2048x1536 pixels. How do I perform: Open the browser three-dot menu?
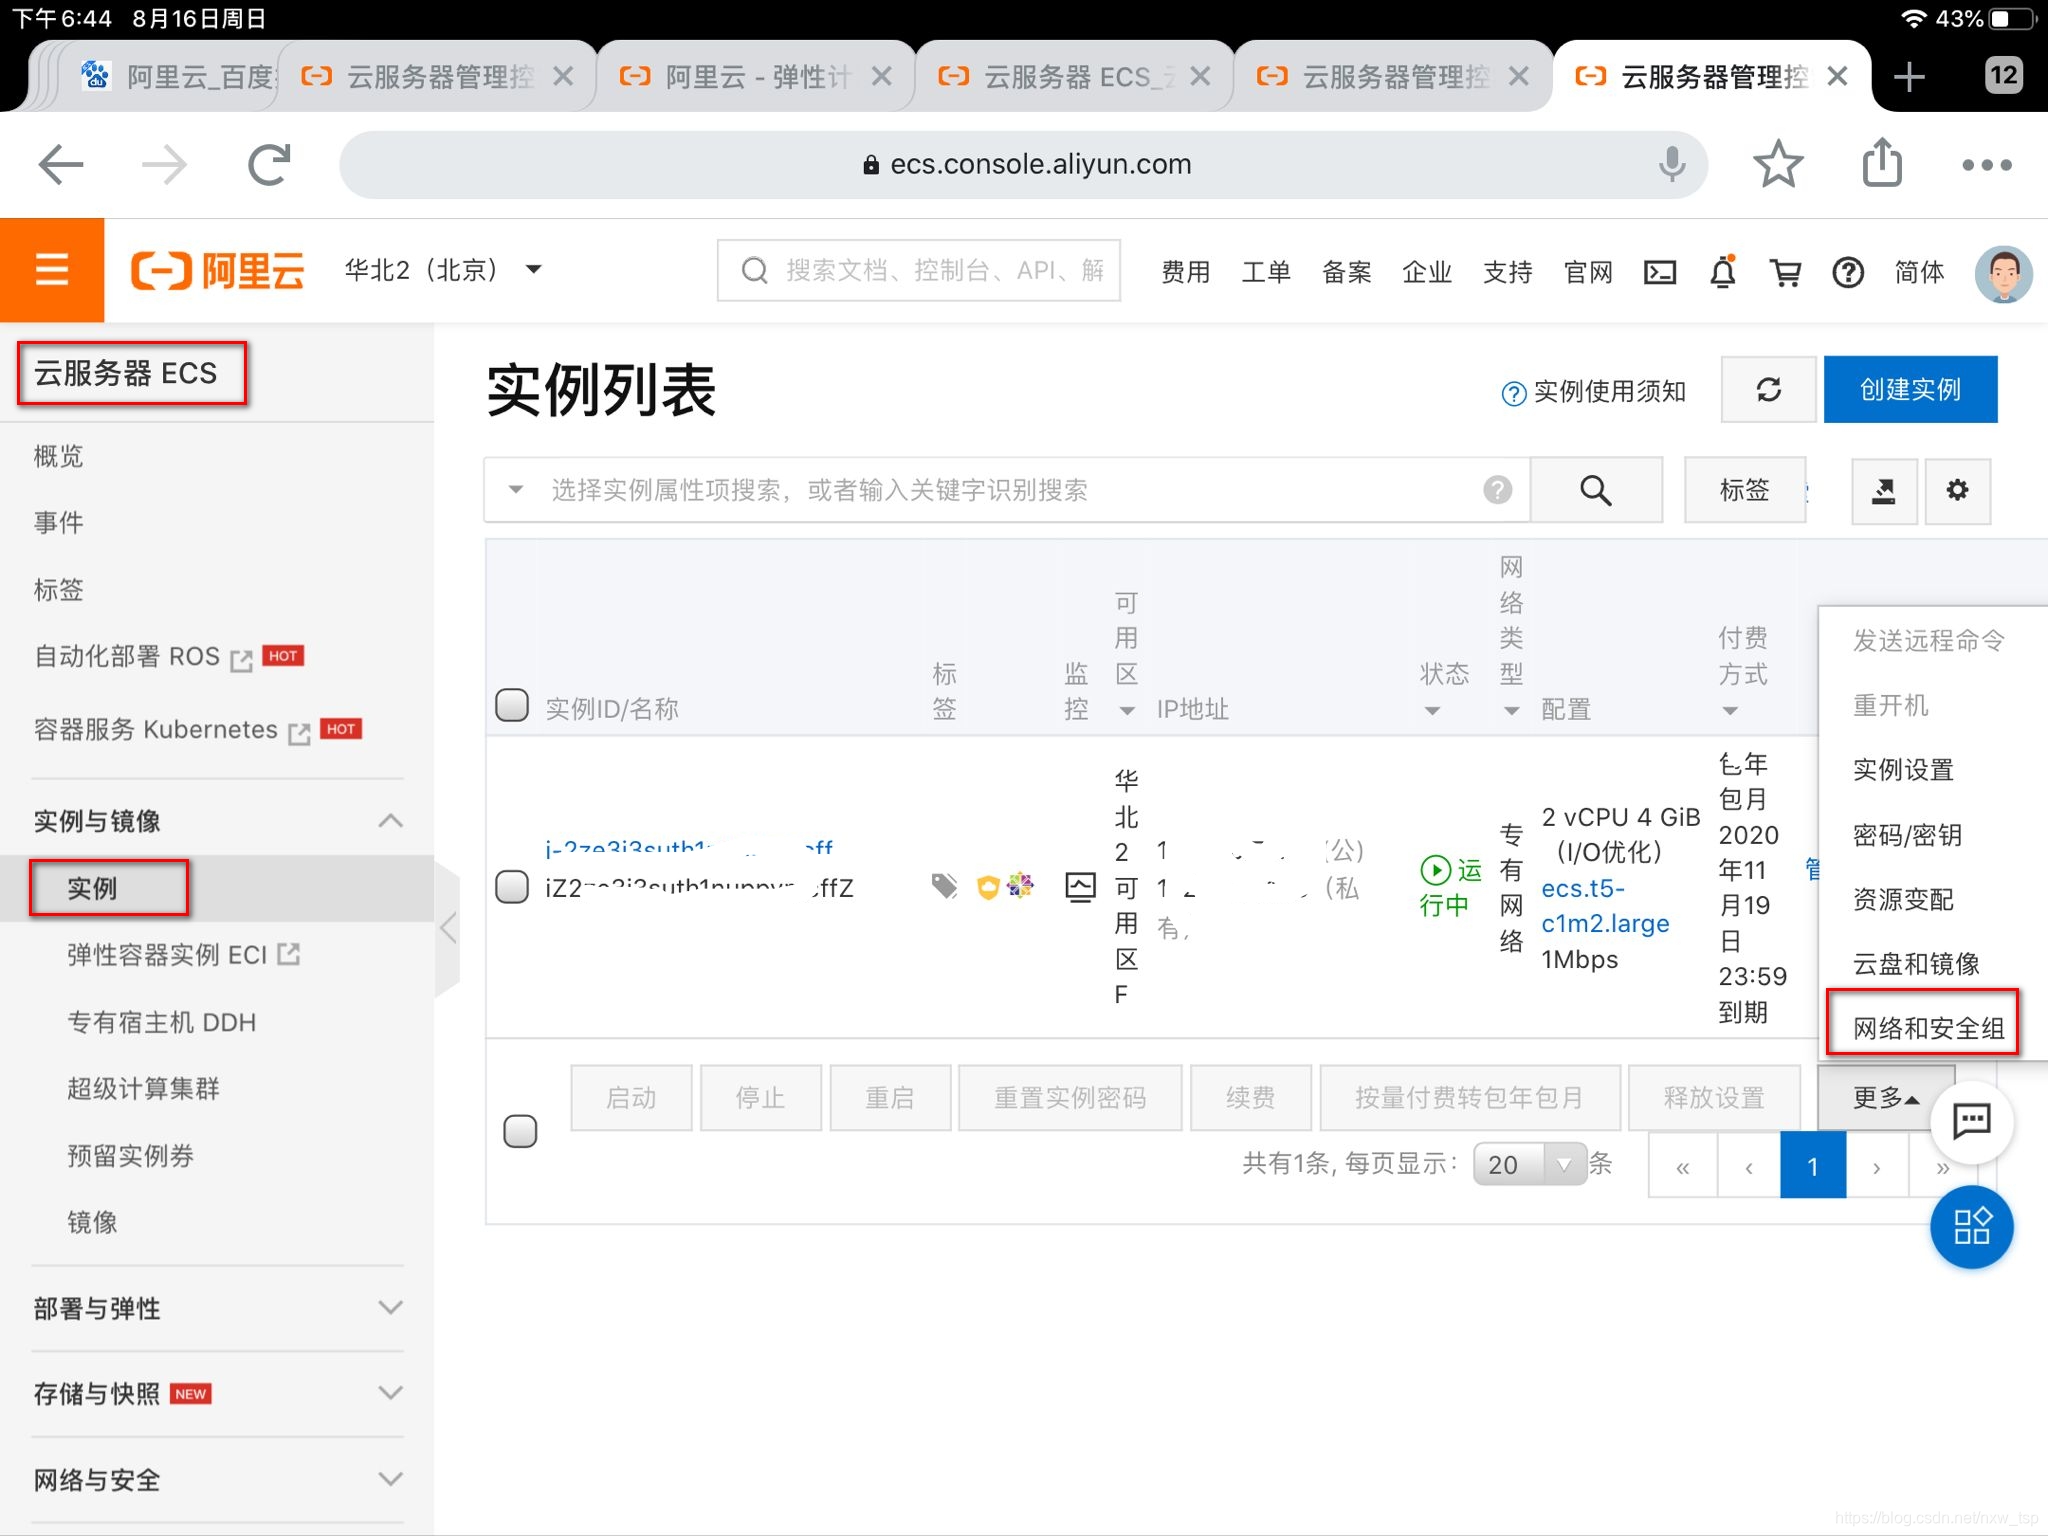tap(1987, 165)
